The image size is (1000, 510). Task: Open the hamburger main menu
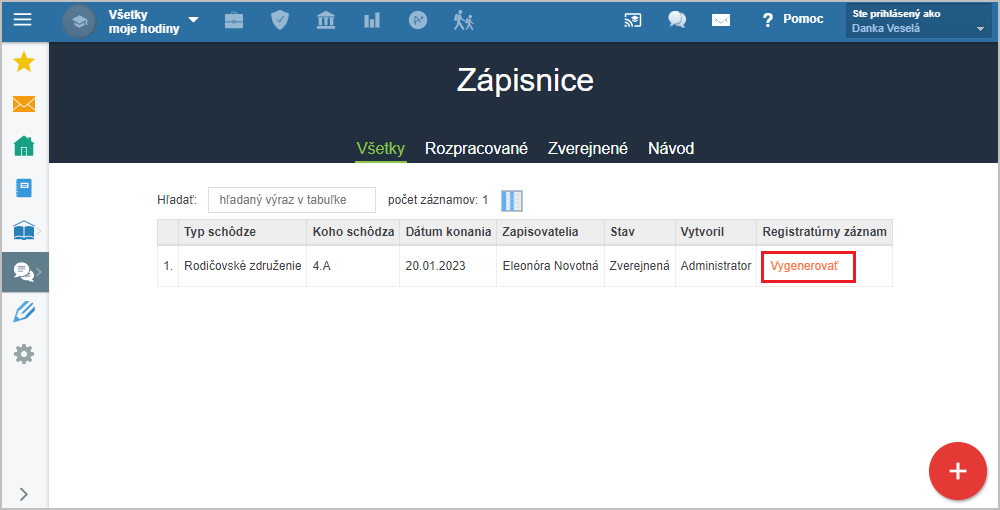(22, 20)
